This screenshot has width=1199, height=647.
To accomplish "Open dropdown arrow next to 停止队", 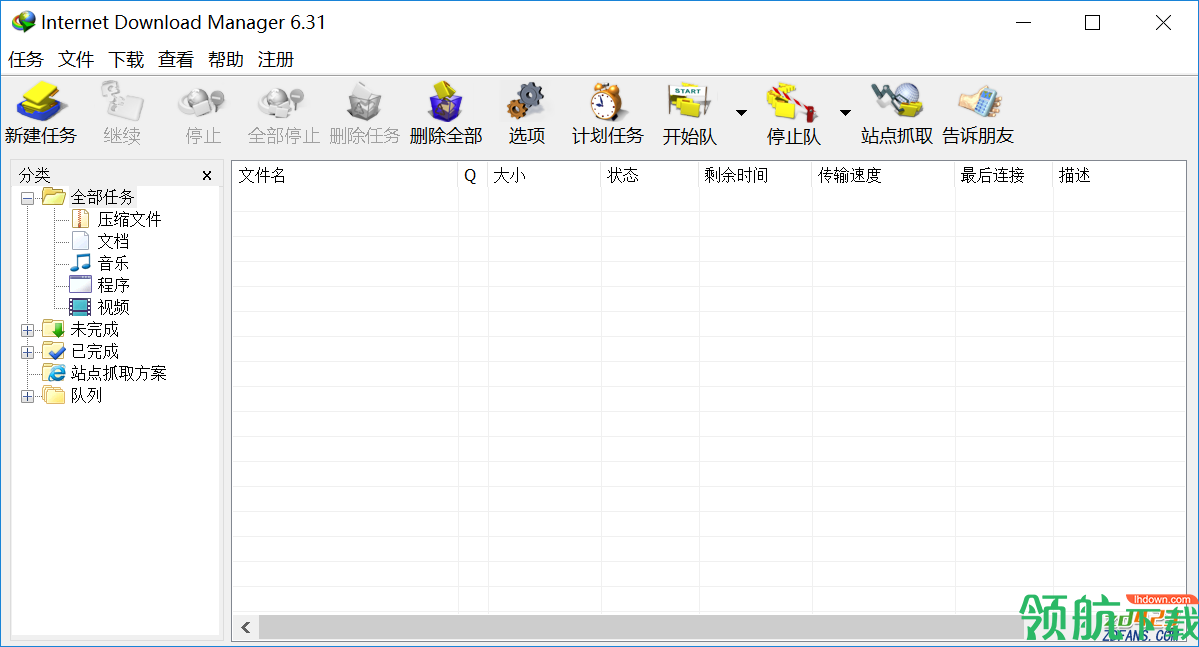I will click(x=845, y=112).
